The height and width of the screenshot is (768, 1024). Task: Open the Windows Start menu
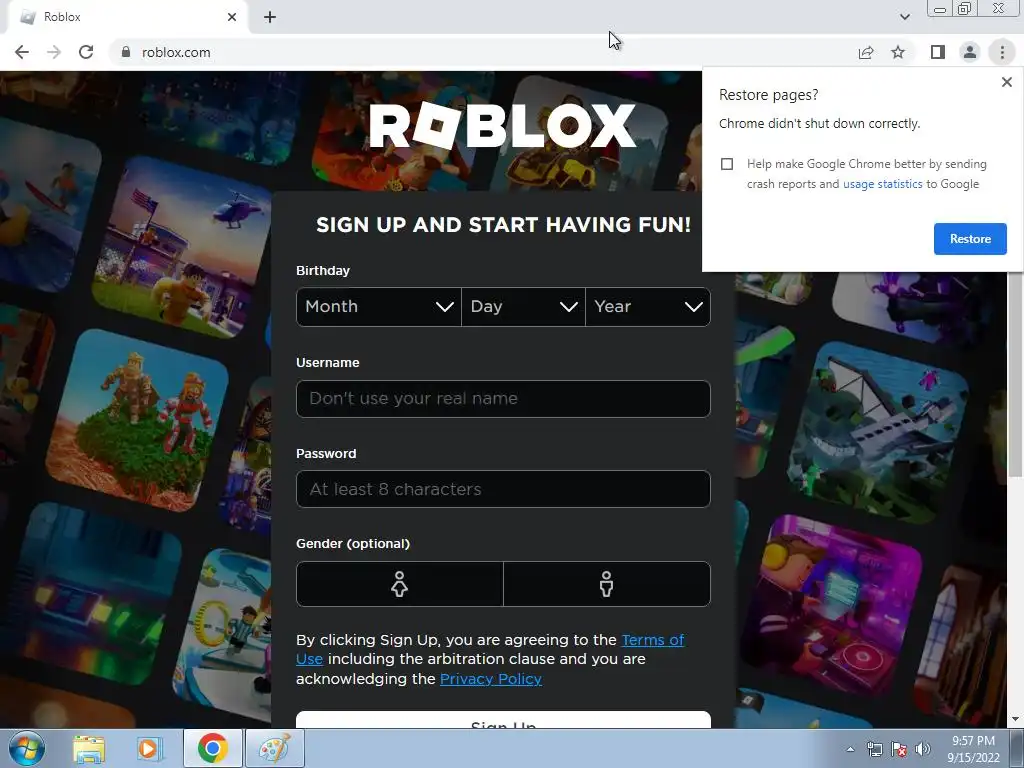[26, 748]
